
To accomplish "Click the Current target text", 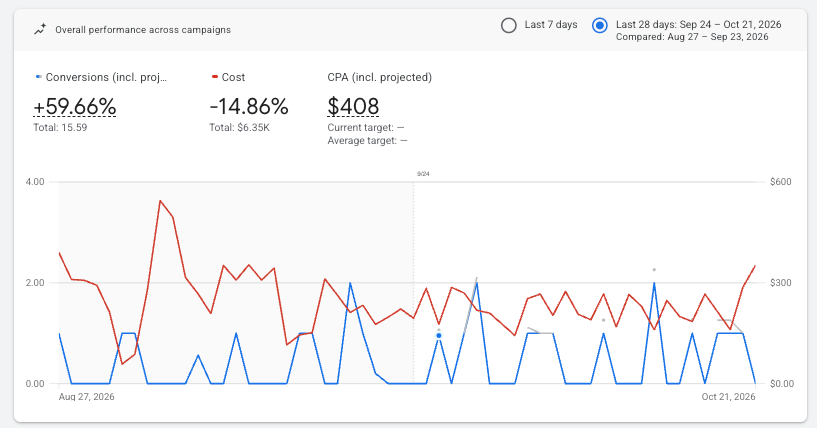I will 366,128.
